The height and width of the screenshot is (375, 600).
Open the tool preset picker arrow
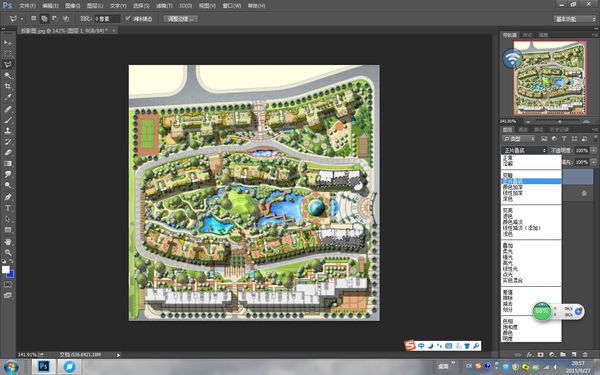22,19
